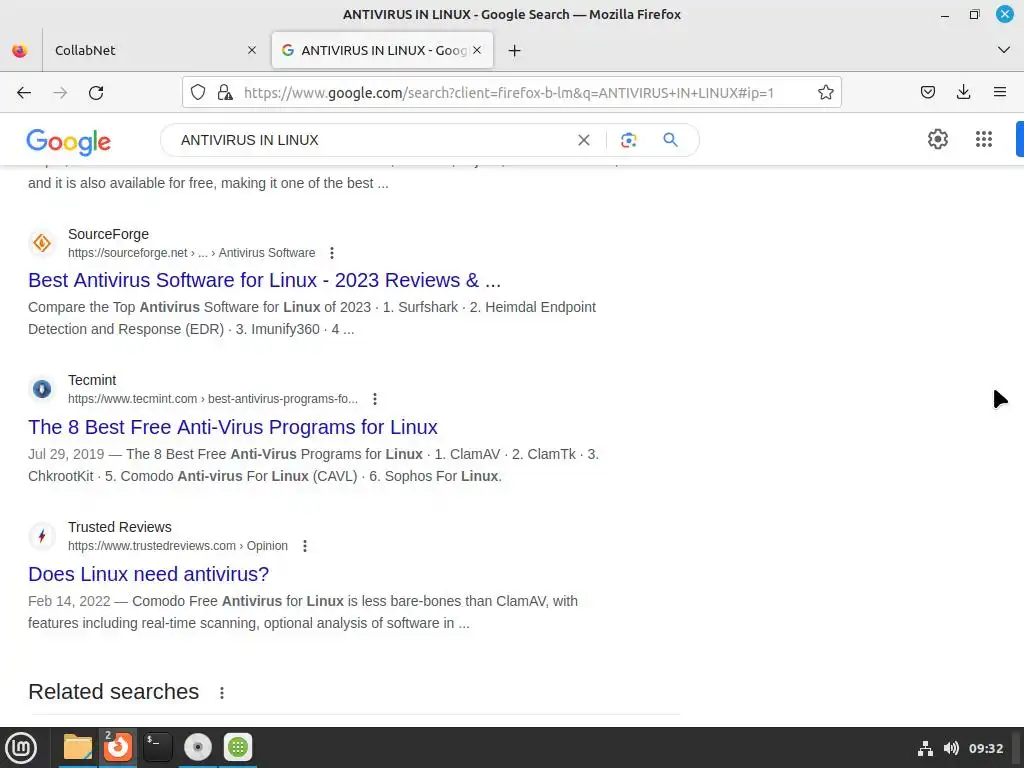List all open tabs dropdown
This screenshot has height=768, width=1024.
1003,50
